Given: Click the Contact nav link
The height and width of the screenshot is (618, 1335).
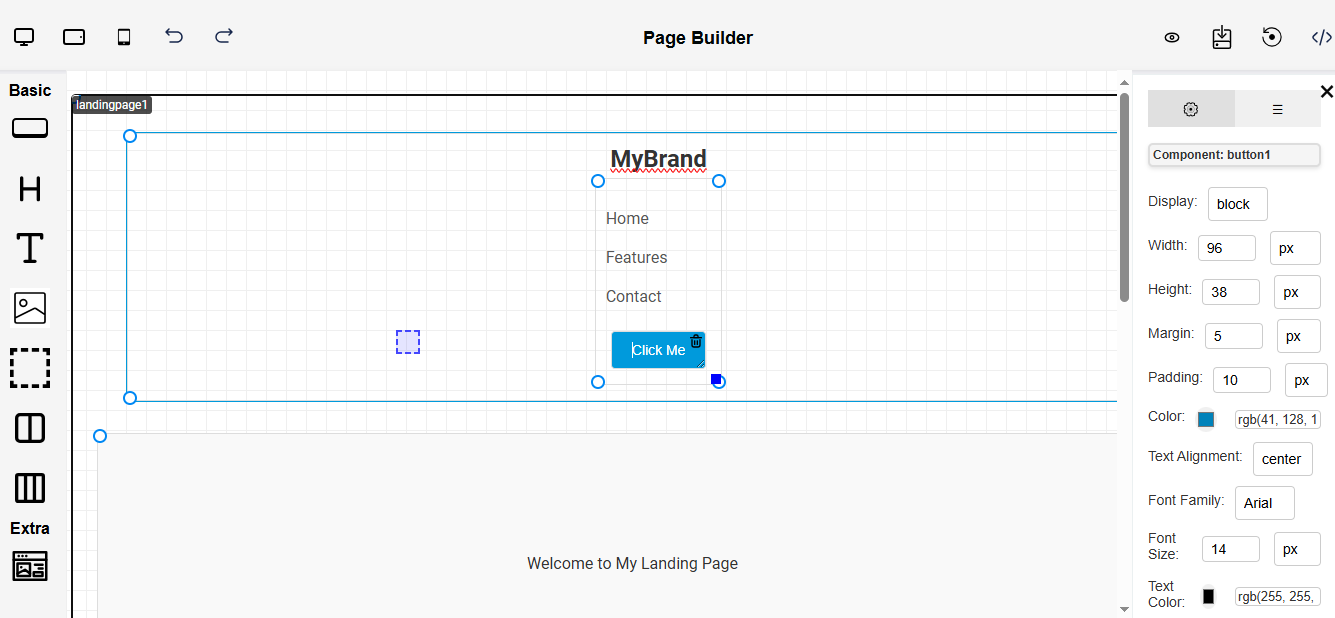Looking at the screenshot, I should pos(633,297).
